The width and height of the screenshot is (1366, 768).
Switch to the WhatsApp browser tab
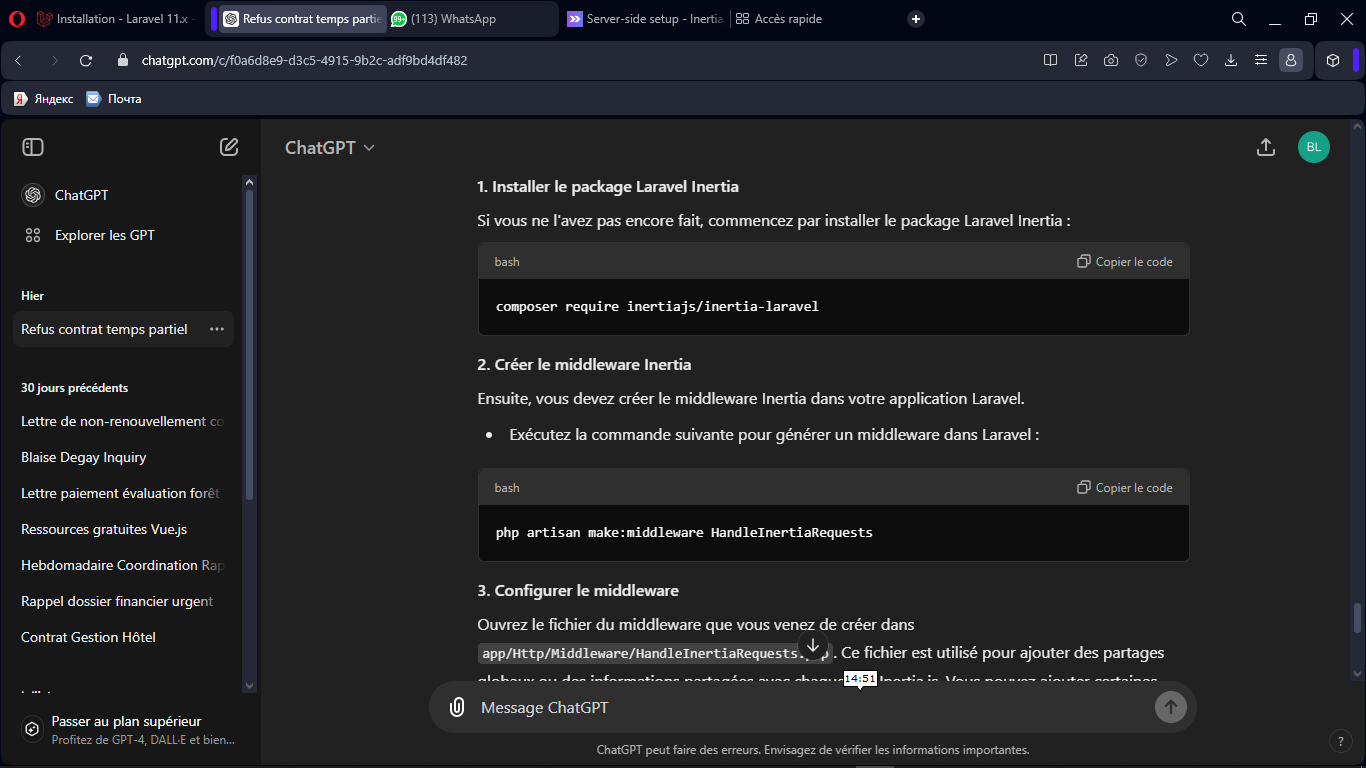point(455,19)
